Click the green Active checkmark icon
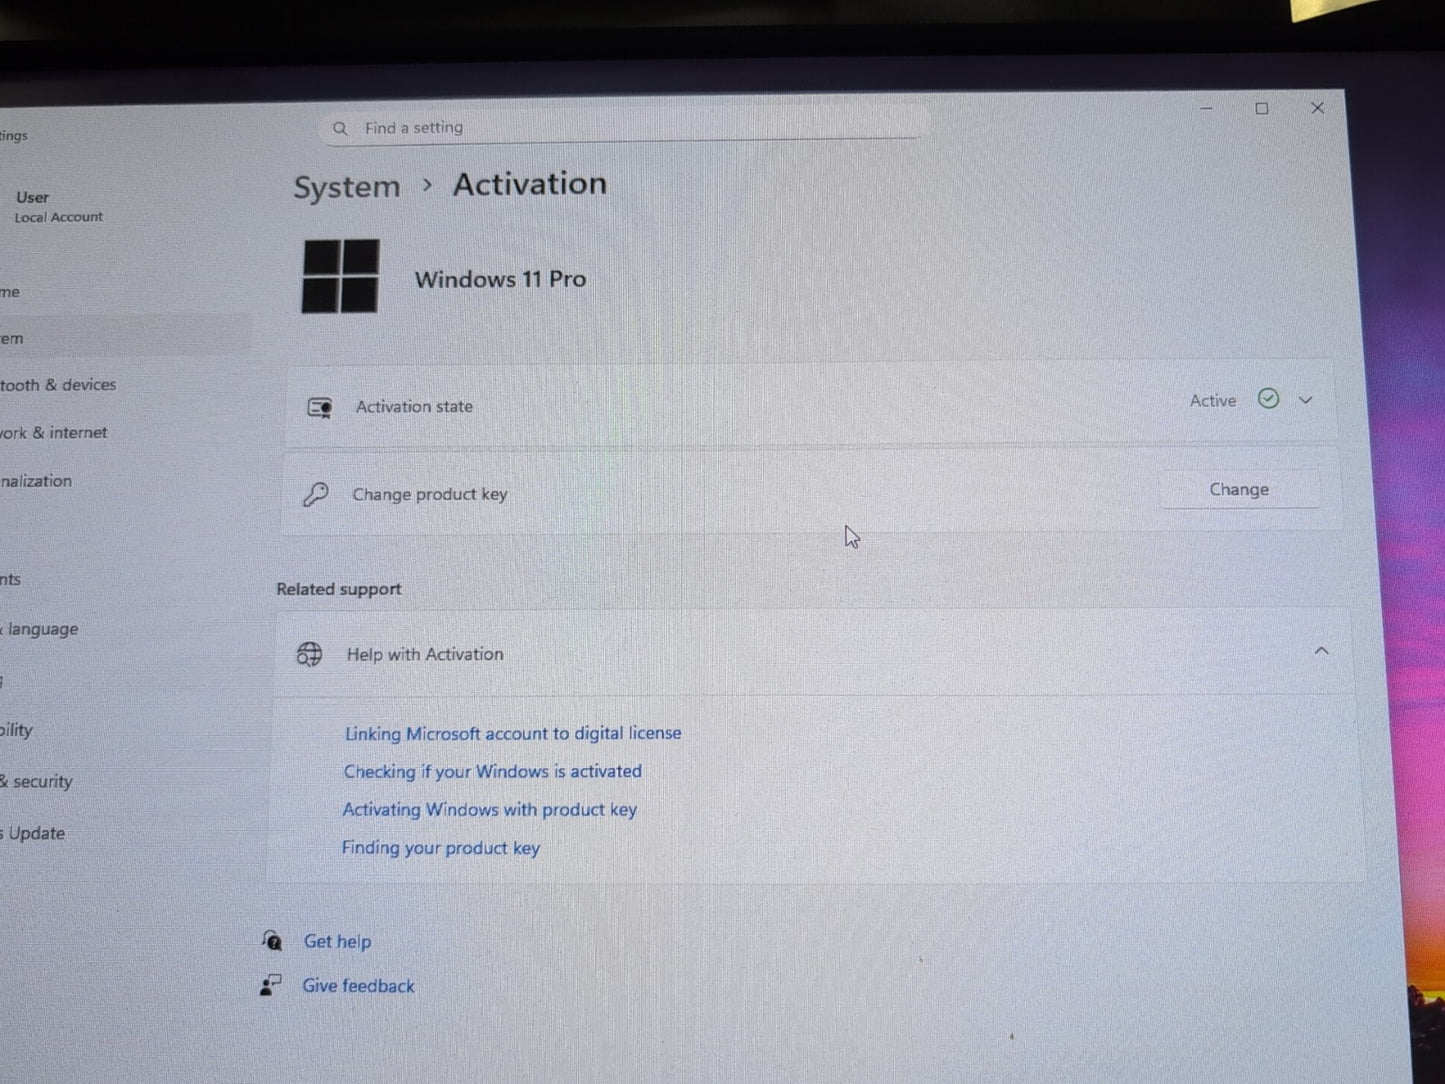1445x1084 pixels. (x=1268, y=399)
